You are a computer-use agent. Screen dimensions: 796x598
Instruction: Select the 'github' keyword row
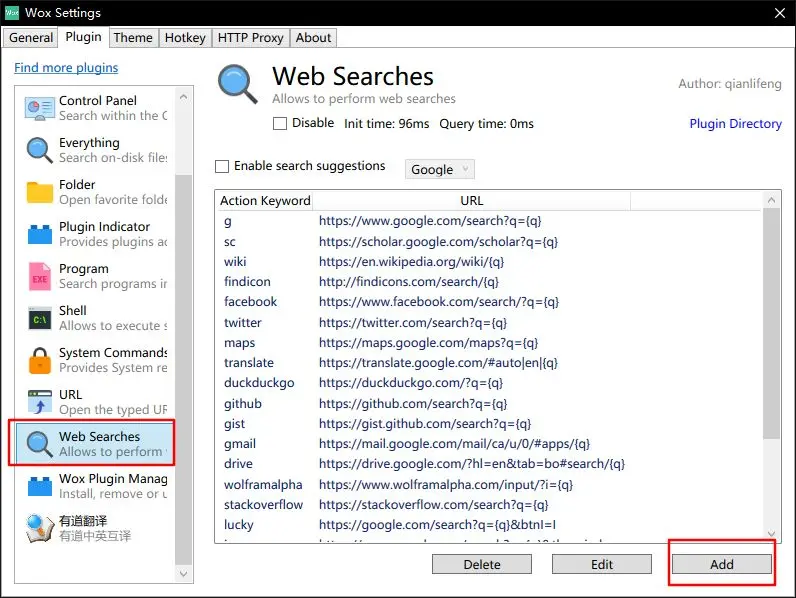(x=488, y=404)
